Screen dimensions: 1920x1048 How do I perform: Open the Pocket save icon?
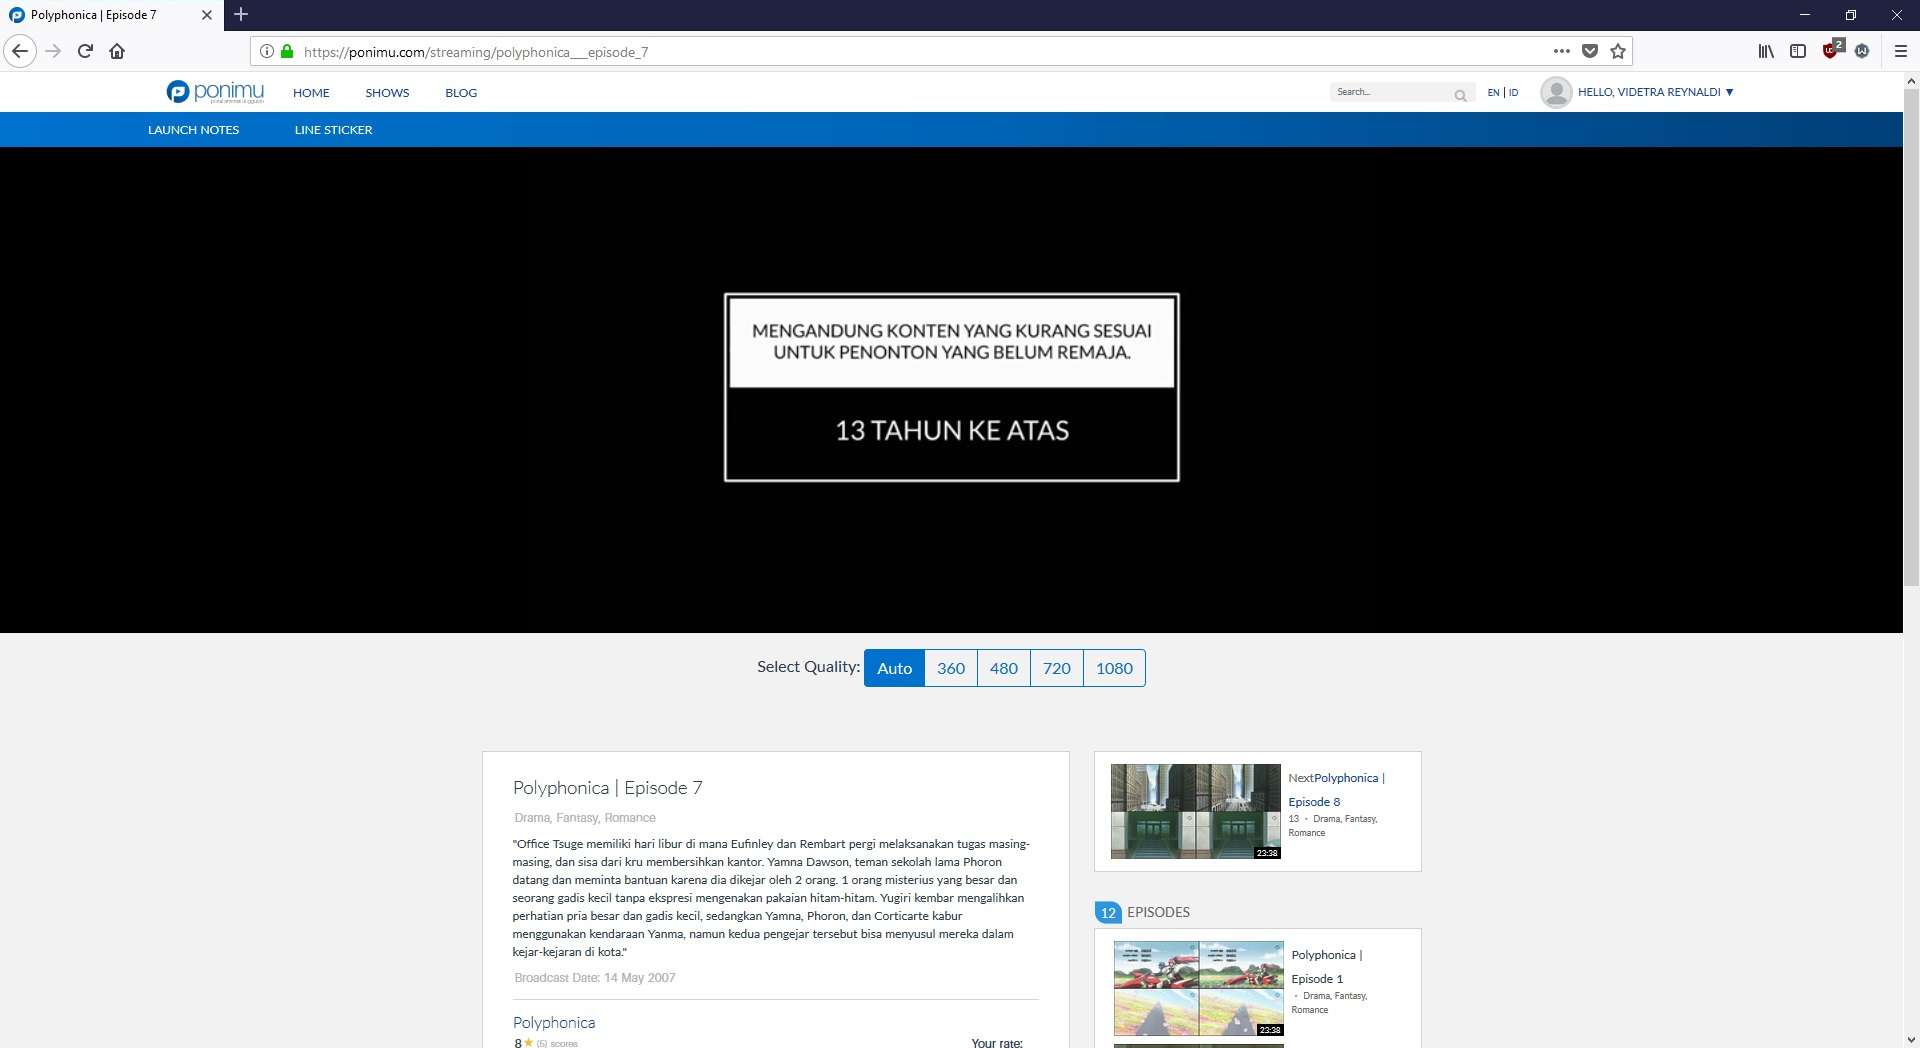[1590, 51]
